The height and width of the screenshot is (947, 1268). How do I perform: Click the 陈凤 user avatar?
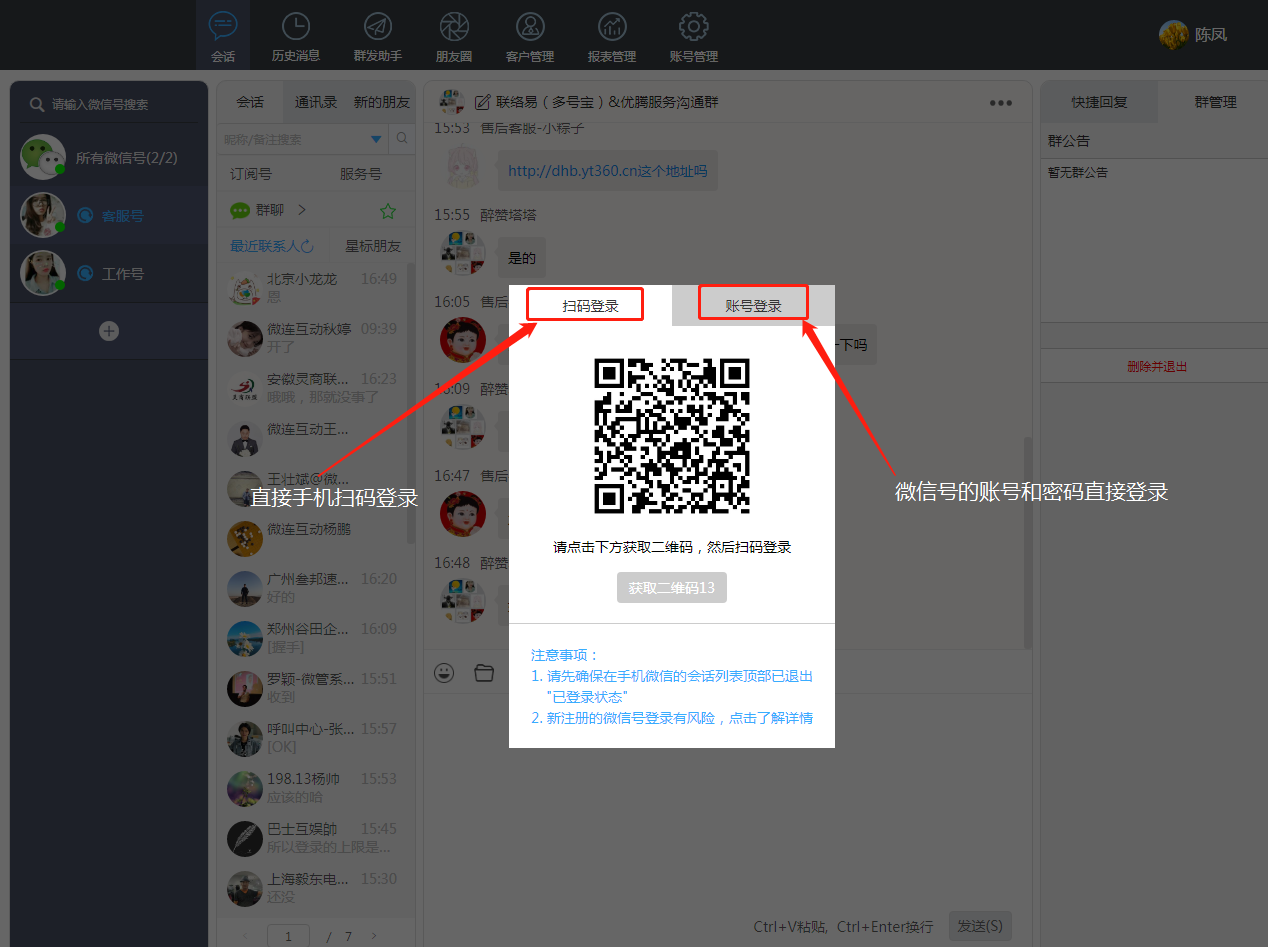pos(1173,35)
